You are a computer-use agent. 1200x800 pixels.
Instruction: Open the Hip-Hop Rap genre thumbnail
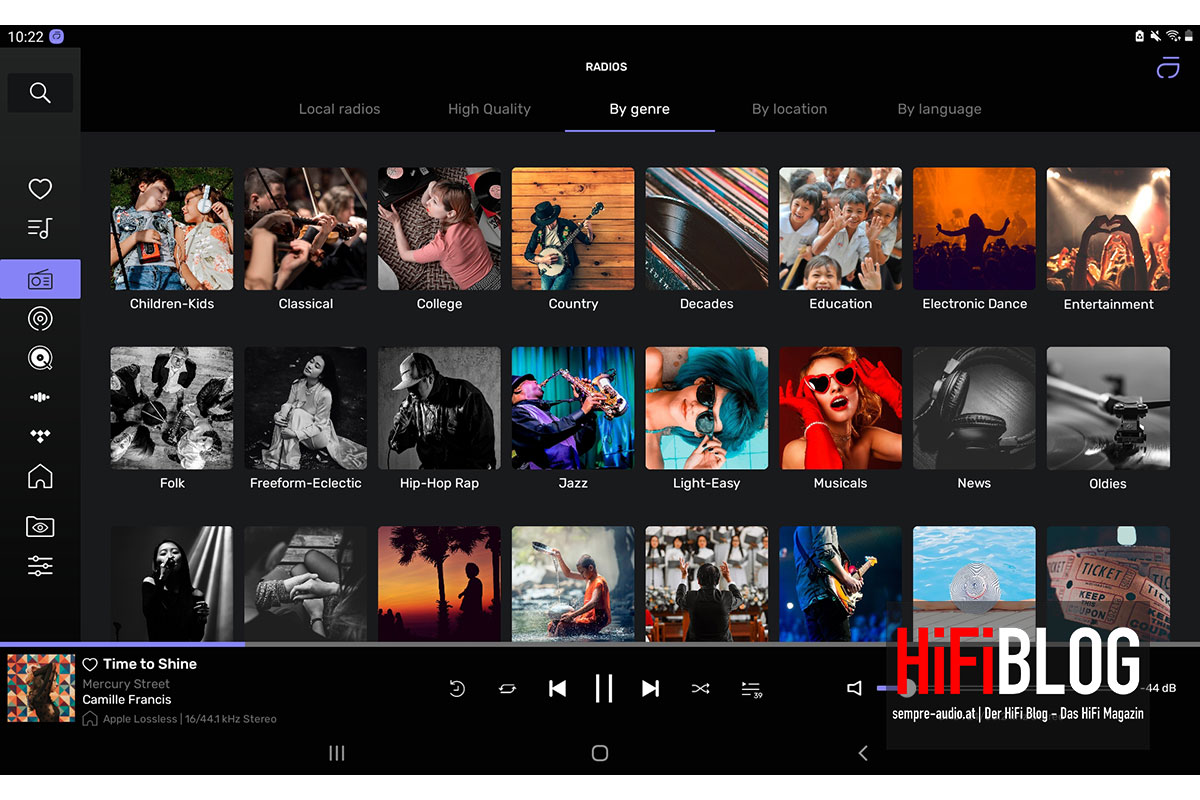(x=439, y=408)
